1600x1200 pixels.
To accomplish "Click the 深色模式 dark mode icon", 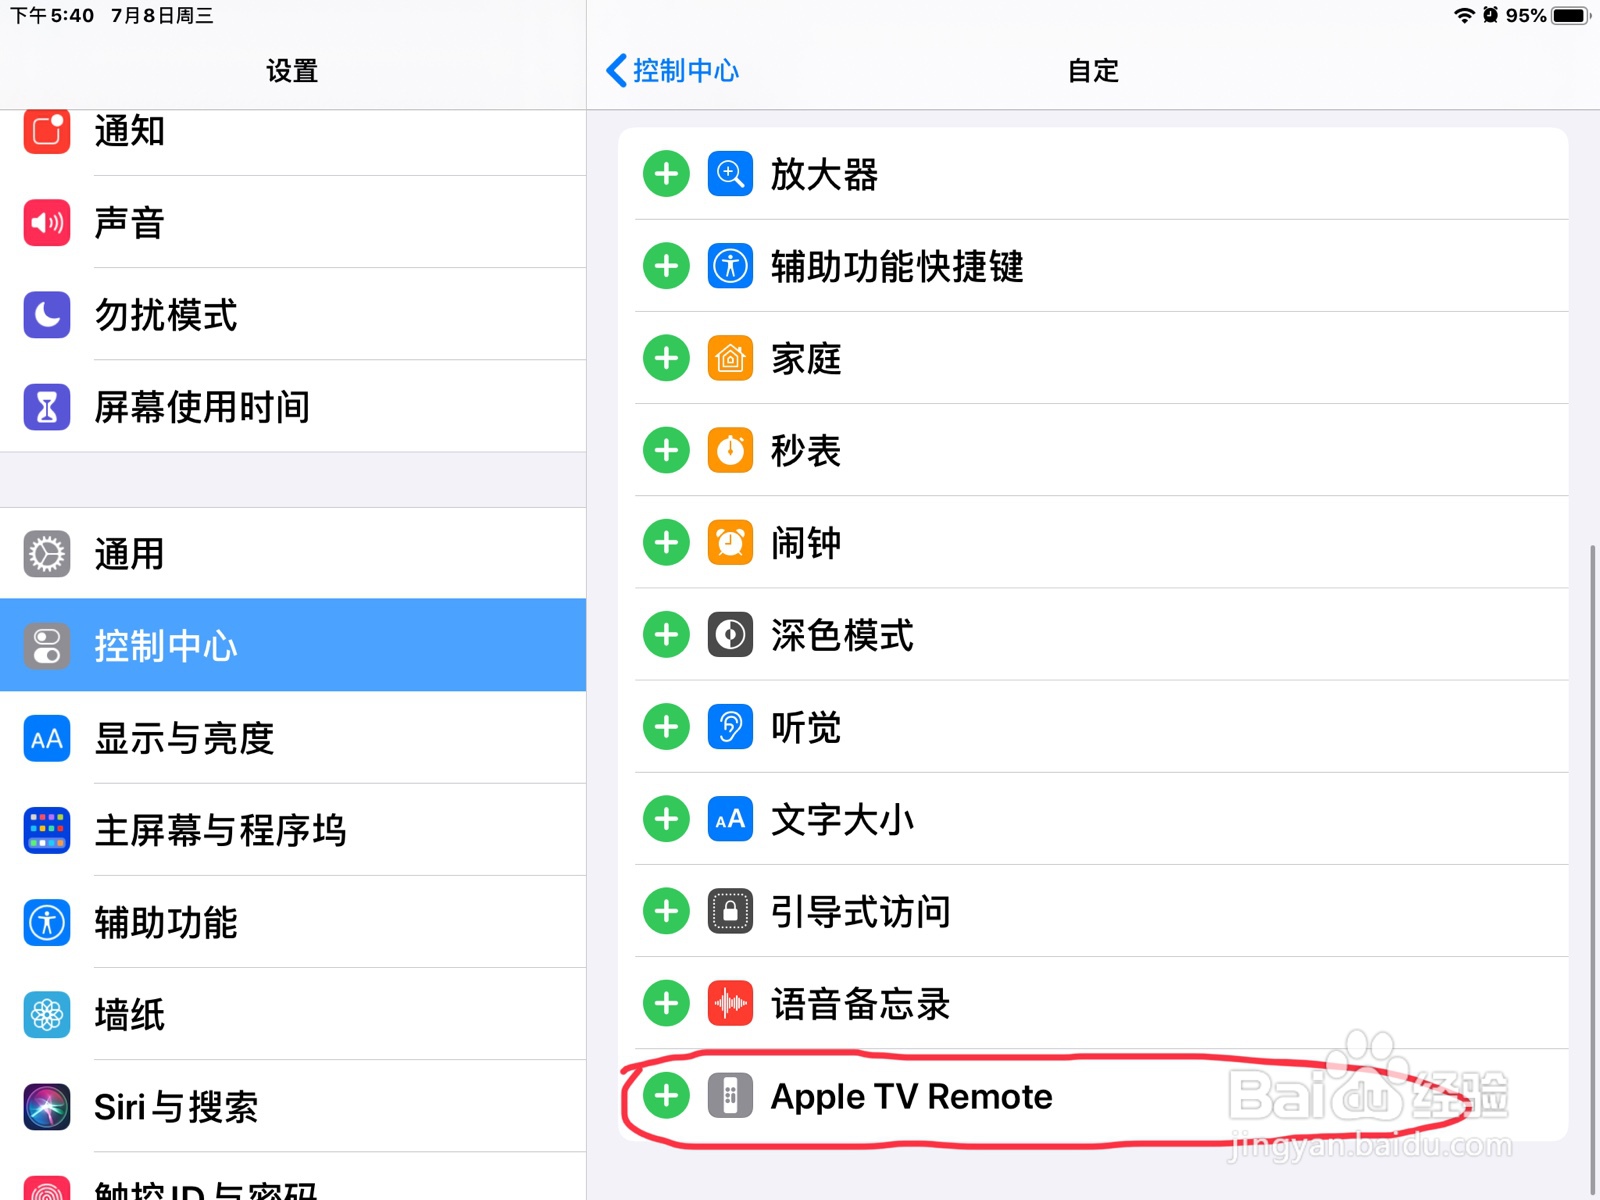I will pyautogui.click(x=730, y=634).
